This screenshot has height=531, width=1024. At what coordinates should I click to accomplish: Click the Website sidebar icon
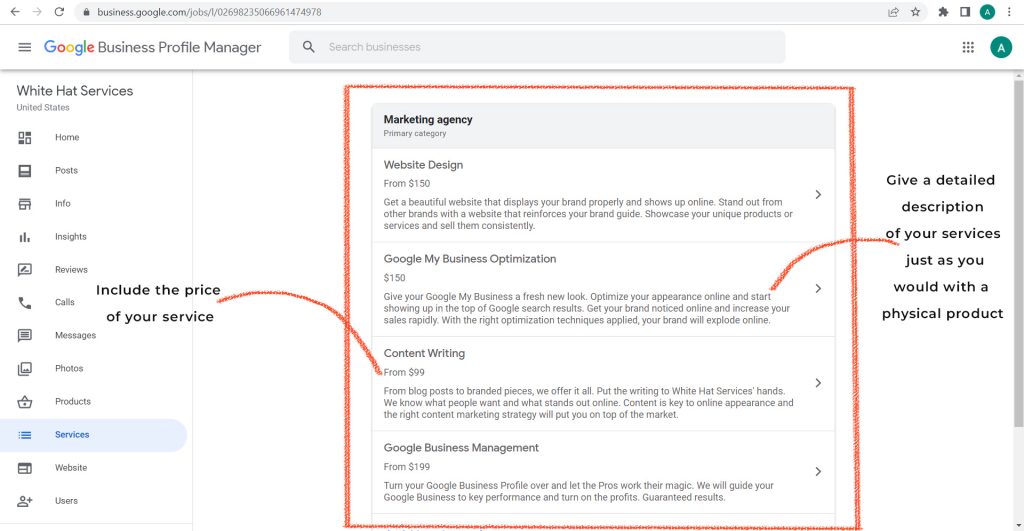pos(25,468)
